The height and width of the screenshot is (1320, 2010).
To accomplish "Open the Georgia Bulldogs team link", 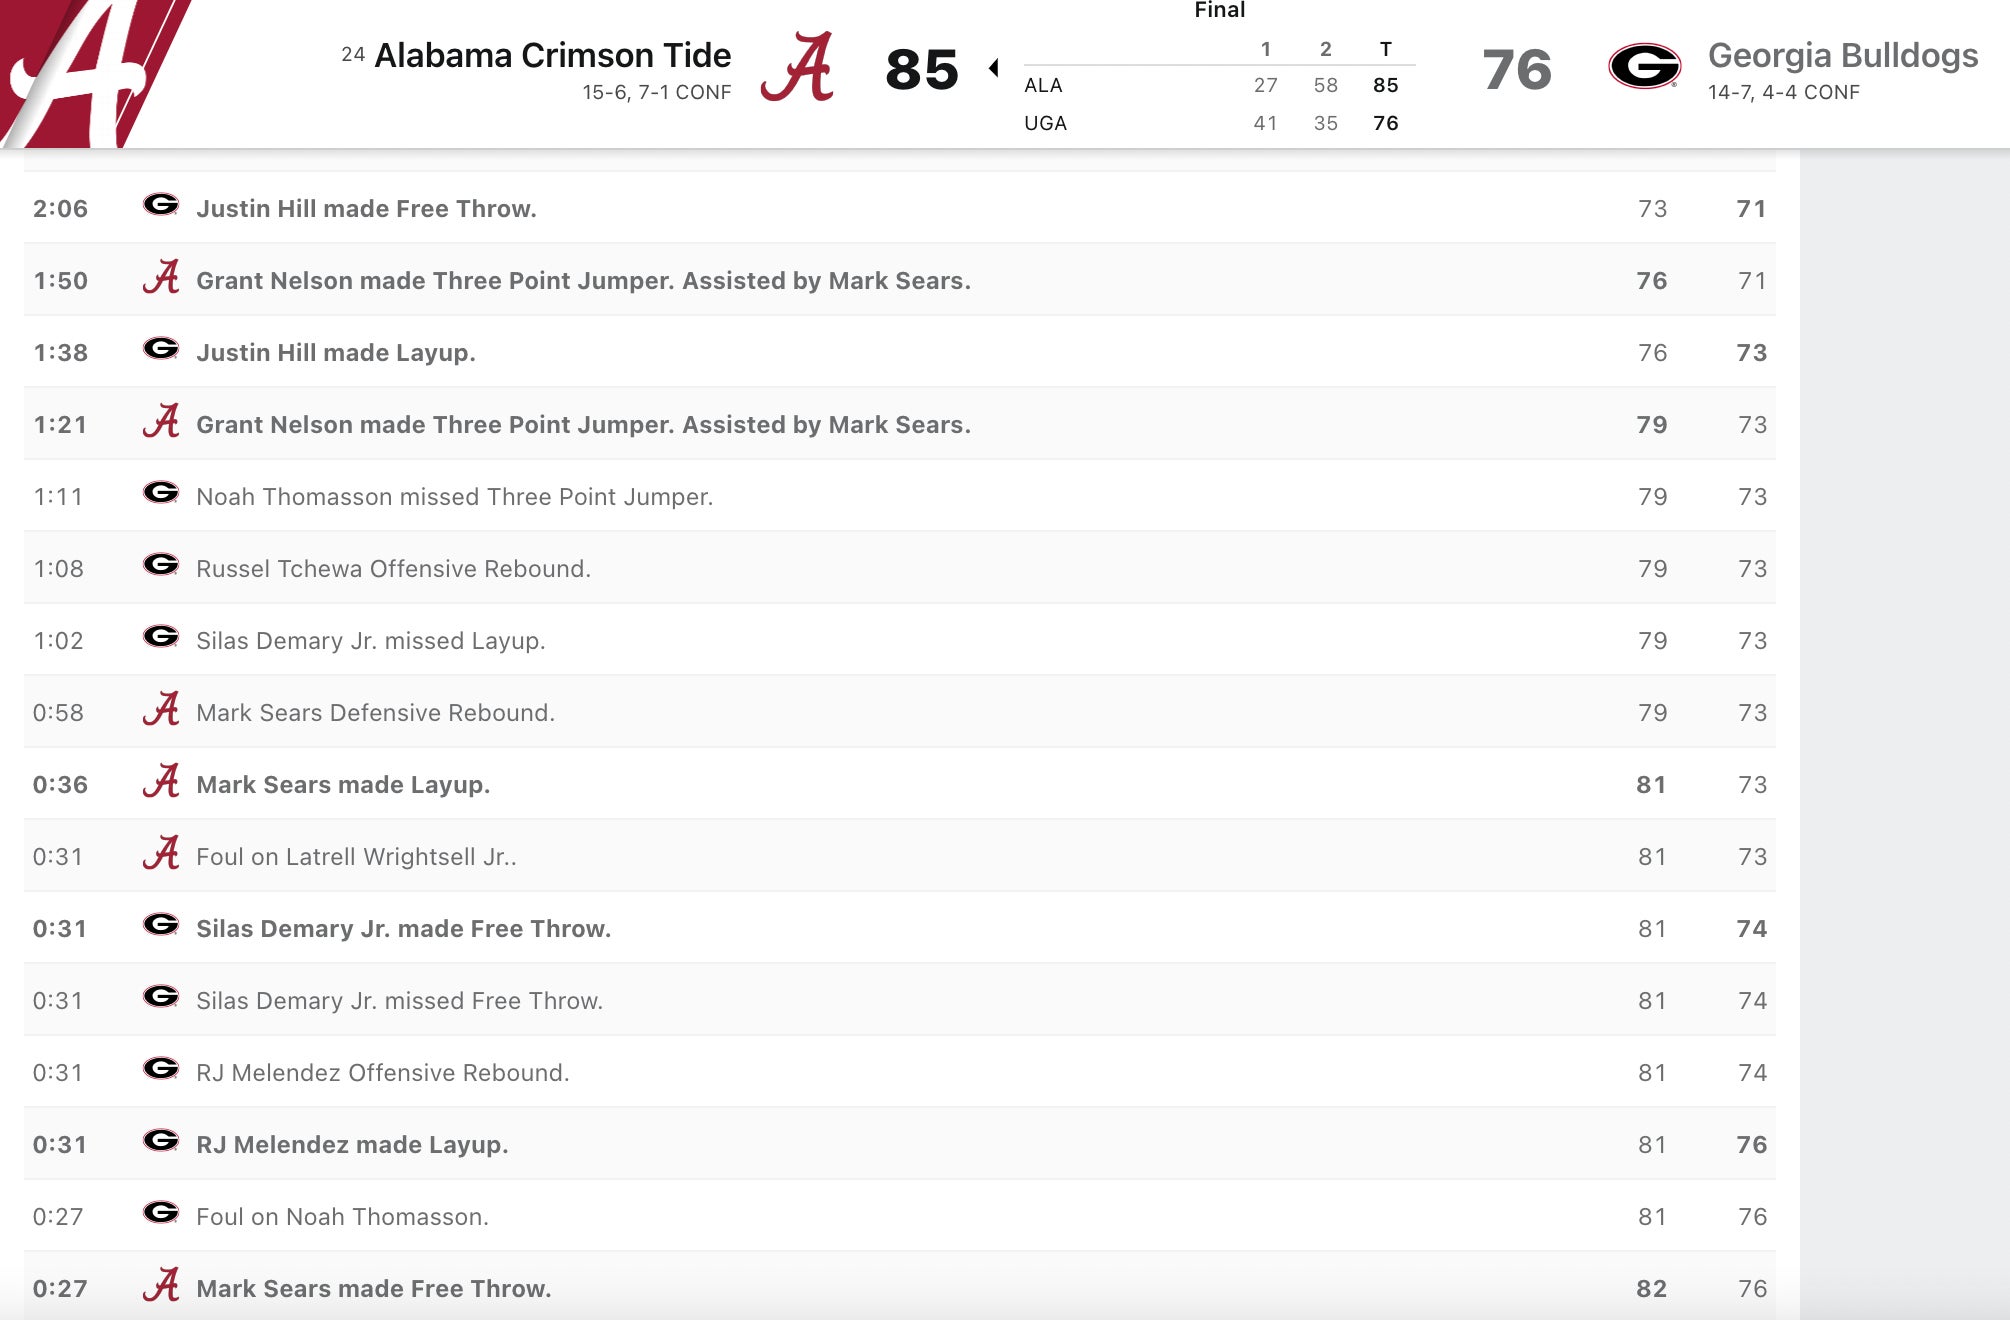I will click(1842, 56).
